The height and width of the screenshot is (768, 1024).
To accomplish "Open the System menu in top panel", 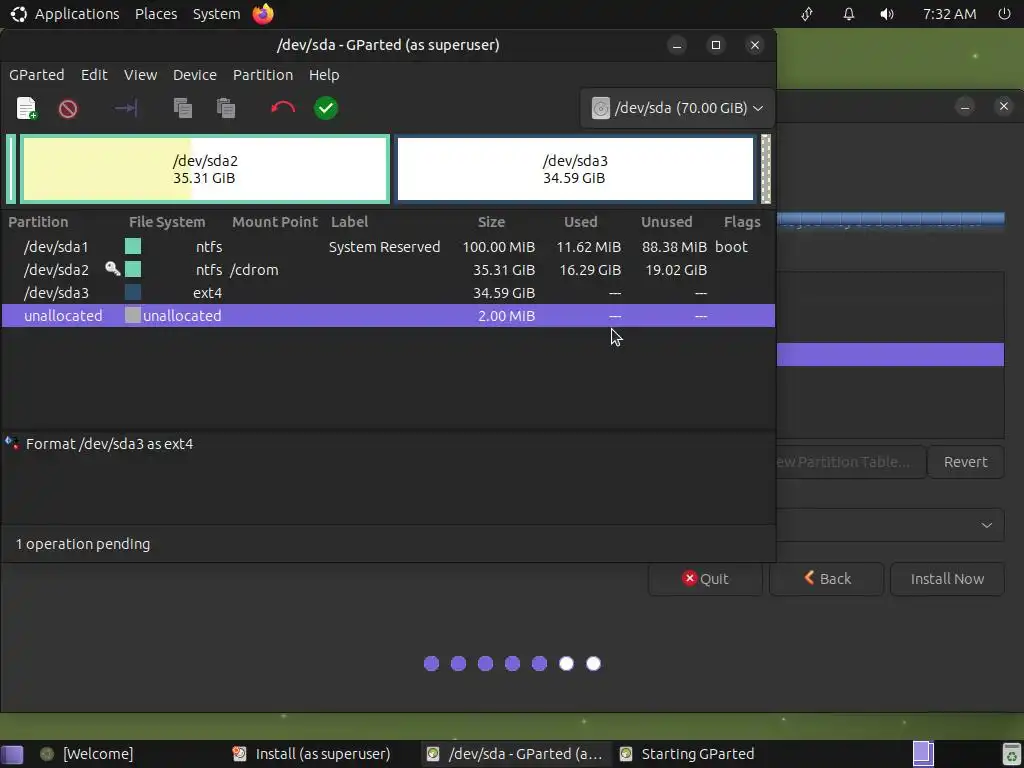I will (x=216, y=14).
